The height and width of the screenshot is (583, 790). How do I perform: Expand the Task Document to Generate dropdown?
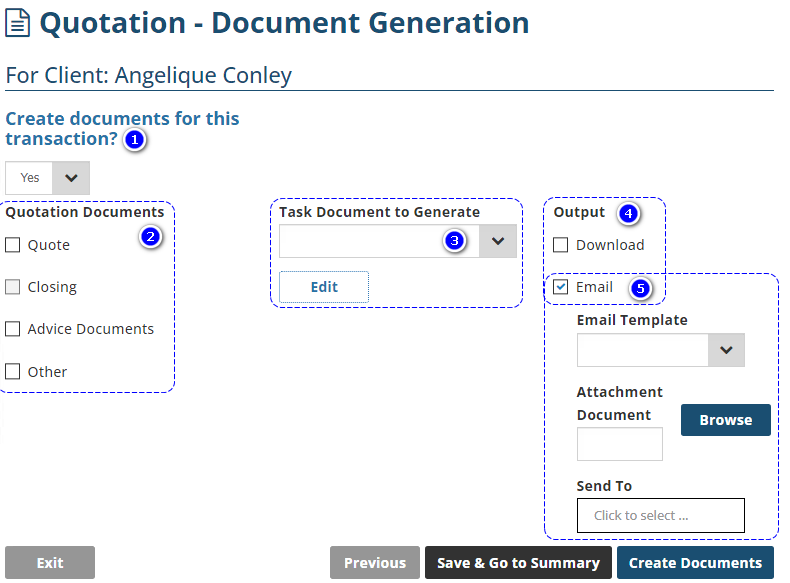(x=497, y=241)
